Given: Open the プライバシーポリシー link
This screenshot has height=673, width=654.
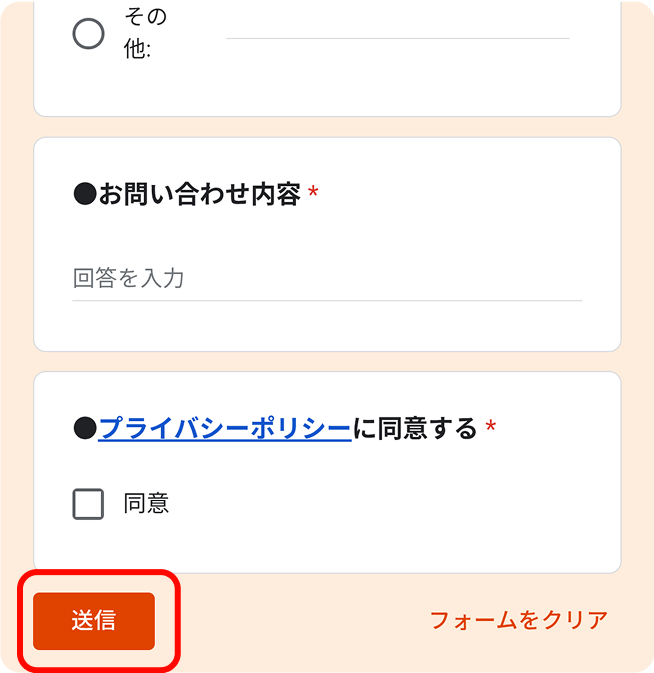Looking at the screenshot, I should [224, 428].
